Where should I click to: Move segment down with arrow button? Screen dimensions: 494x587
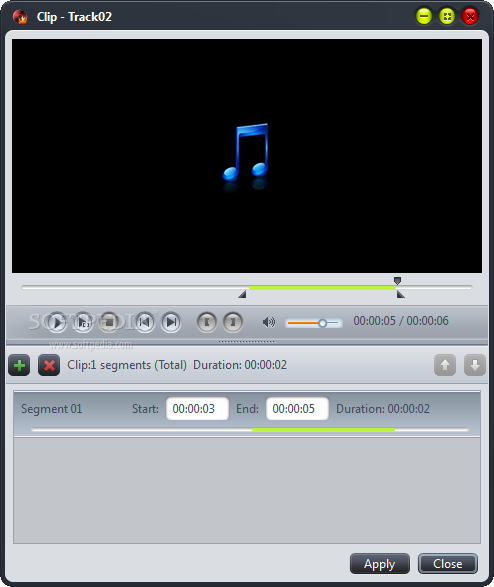[475, 365]
